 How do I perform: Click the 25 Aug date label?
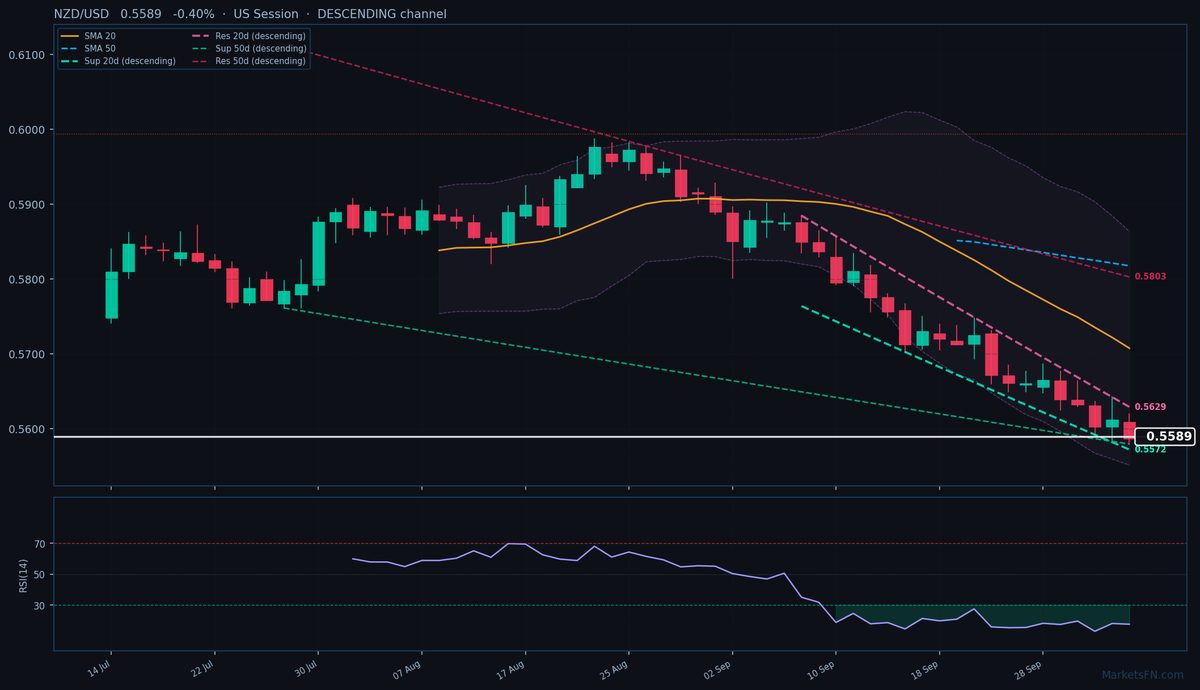click(x=615, y=669)
